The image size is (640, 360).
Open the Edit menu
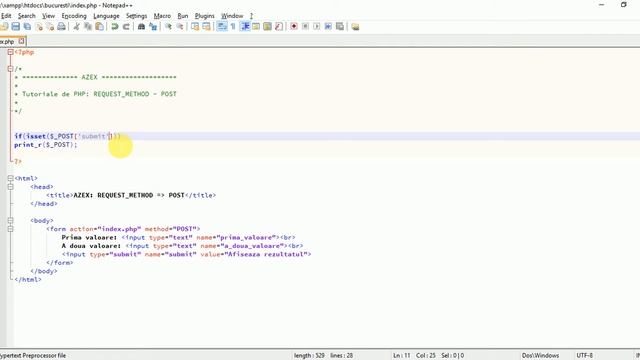click(6, 16)
